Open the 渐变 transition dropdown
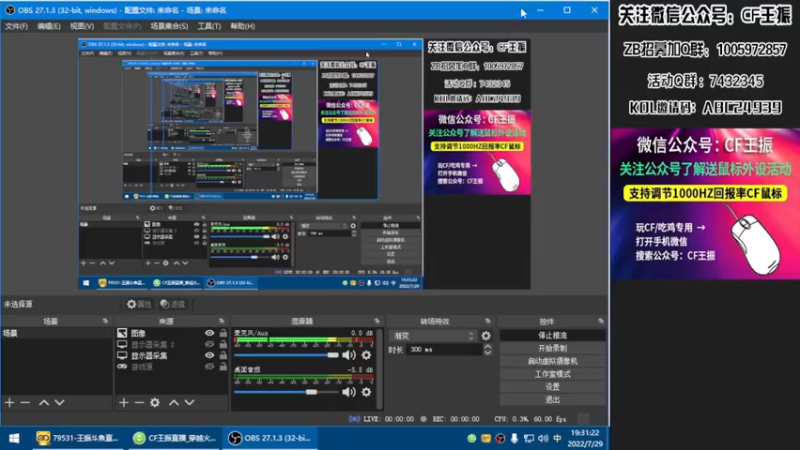This screenshot has height=450, width=800. pyautogui.click(x=433, y=336)
